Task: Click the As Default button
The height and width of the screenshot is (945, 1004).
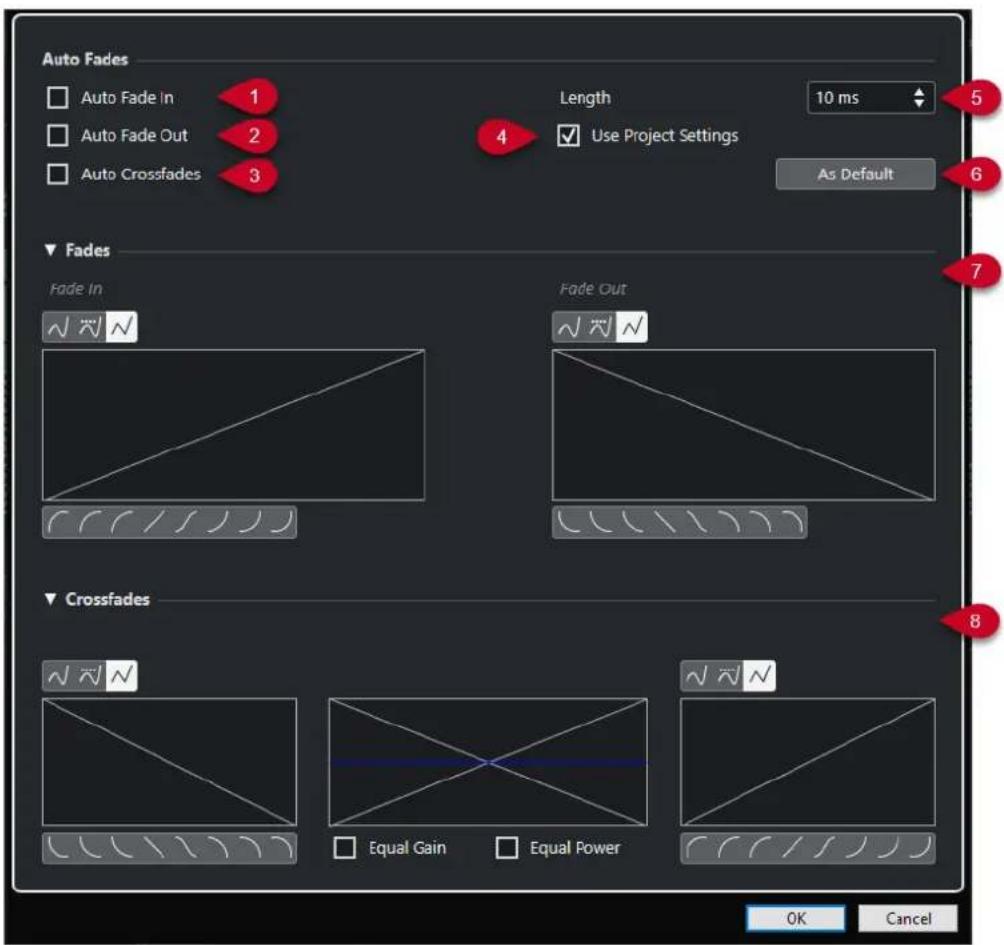Action: pos(855,174)
